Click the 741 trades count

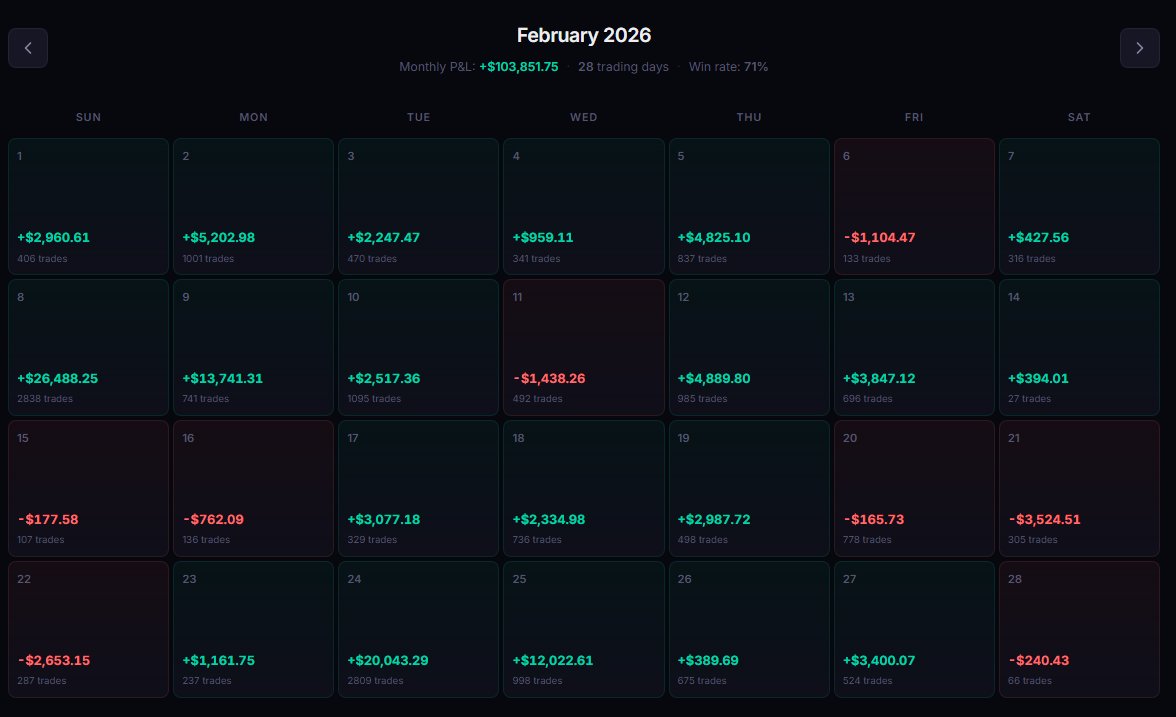pyautogui.click(x=206, y=399)
